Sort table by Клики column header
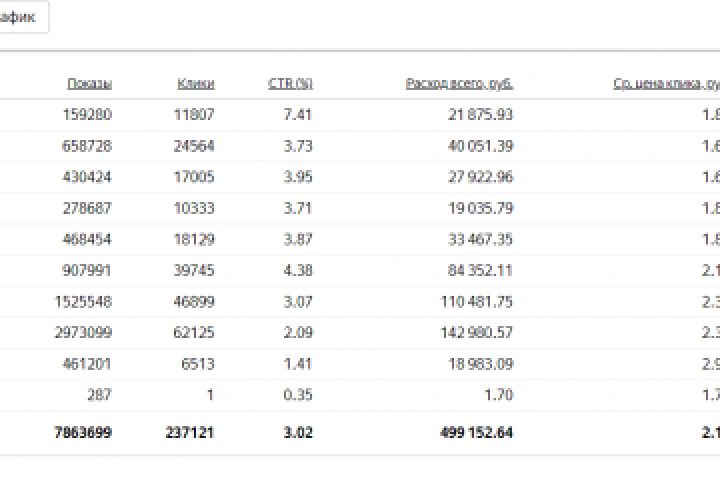 click(195, 84)
